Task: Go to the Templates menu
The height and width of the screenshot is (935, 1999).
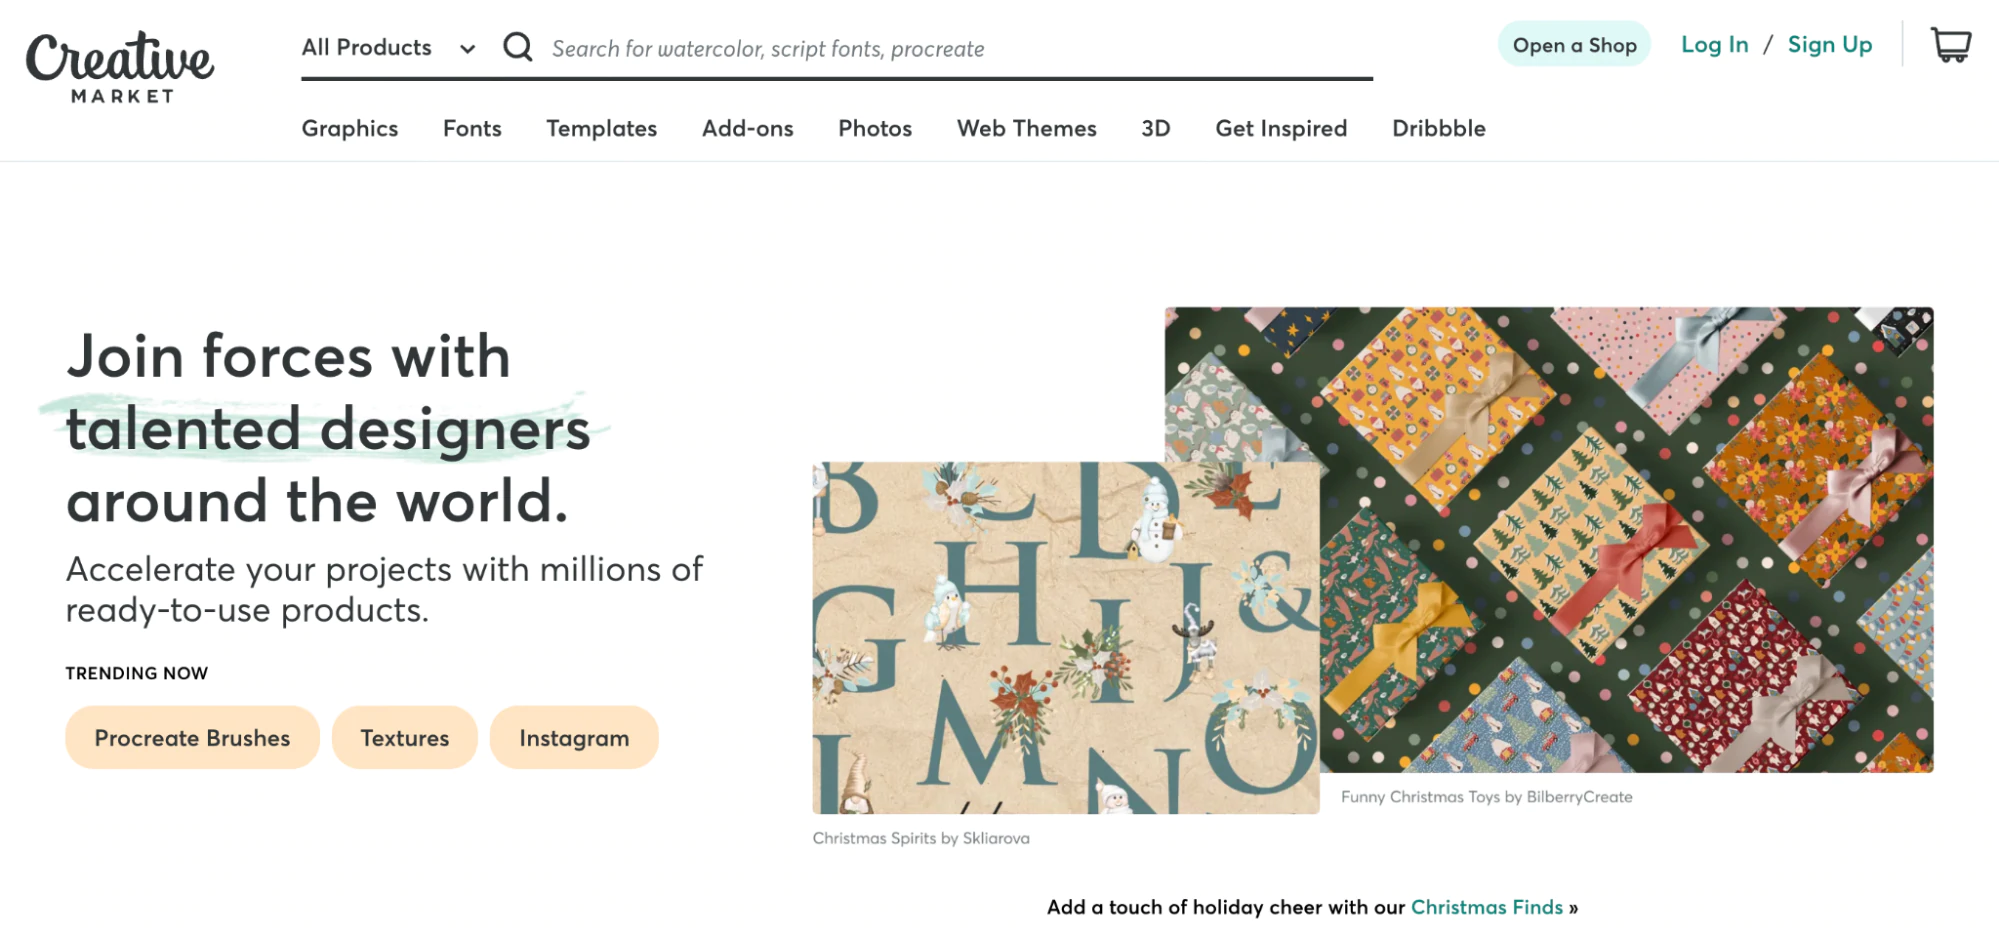Action: 601,129
